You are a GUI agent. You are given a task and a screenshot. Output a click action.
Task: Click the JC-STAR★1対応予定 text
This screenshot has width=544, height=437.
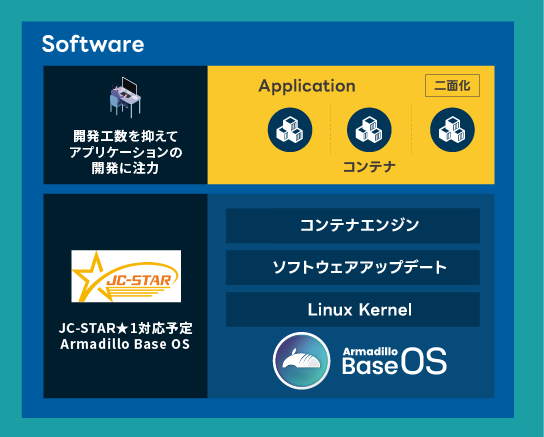126,328
